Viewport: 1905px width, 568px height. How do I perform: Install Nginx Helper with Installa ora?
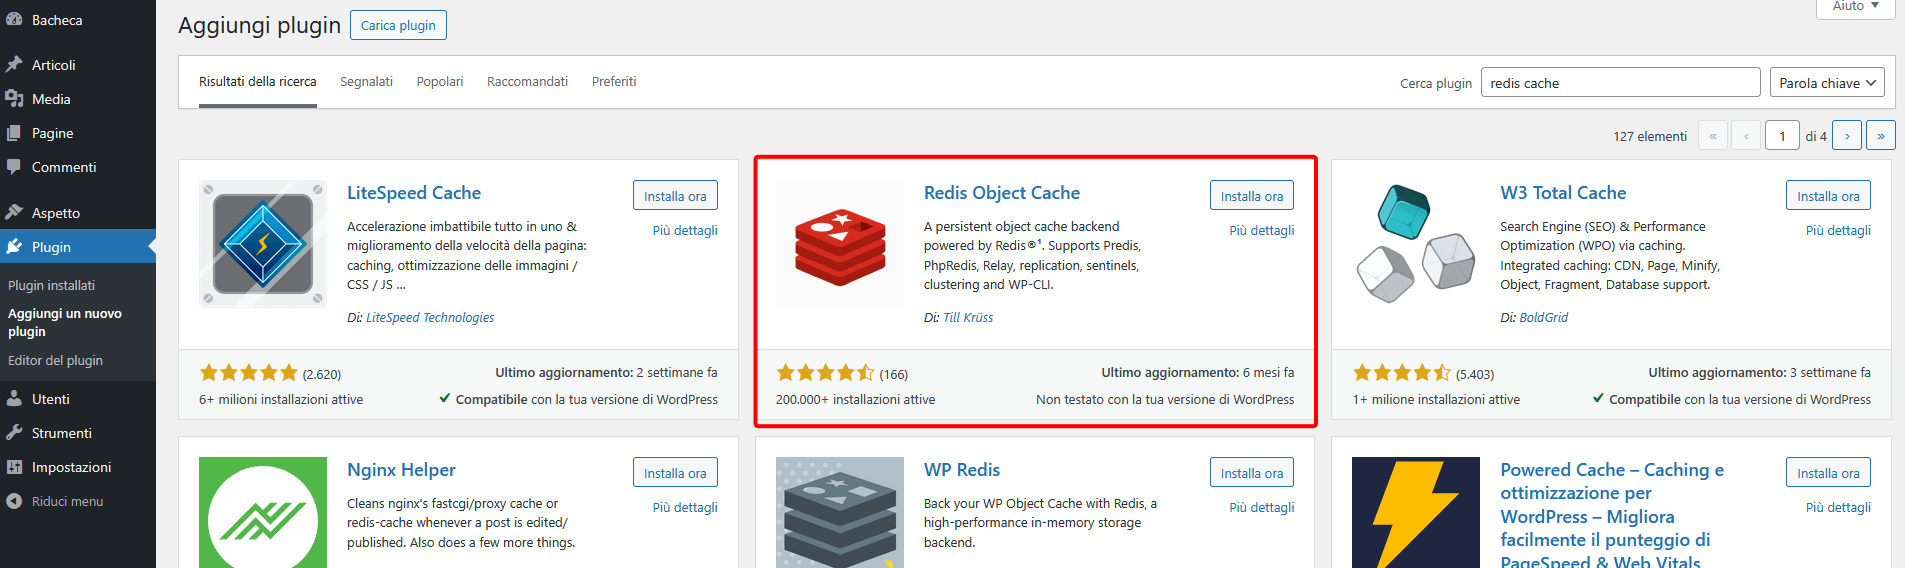(675, 473)
